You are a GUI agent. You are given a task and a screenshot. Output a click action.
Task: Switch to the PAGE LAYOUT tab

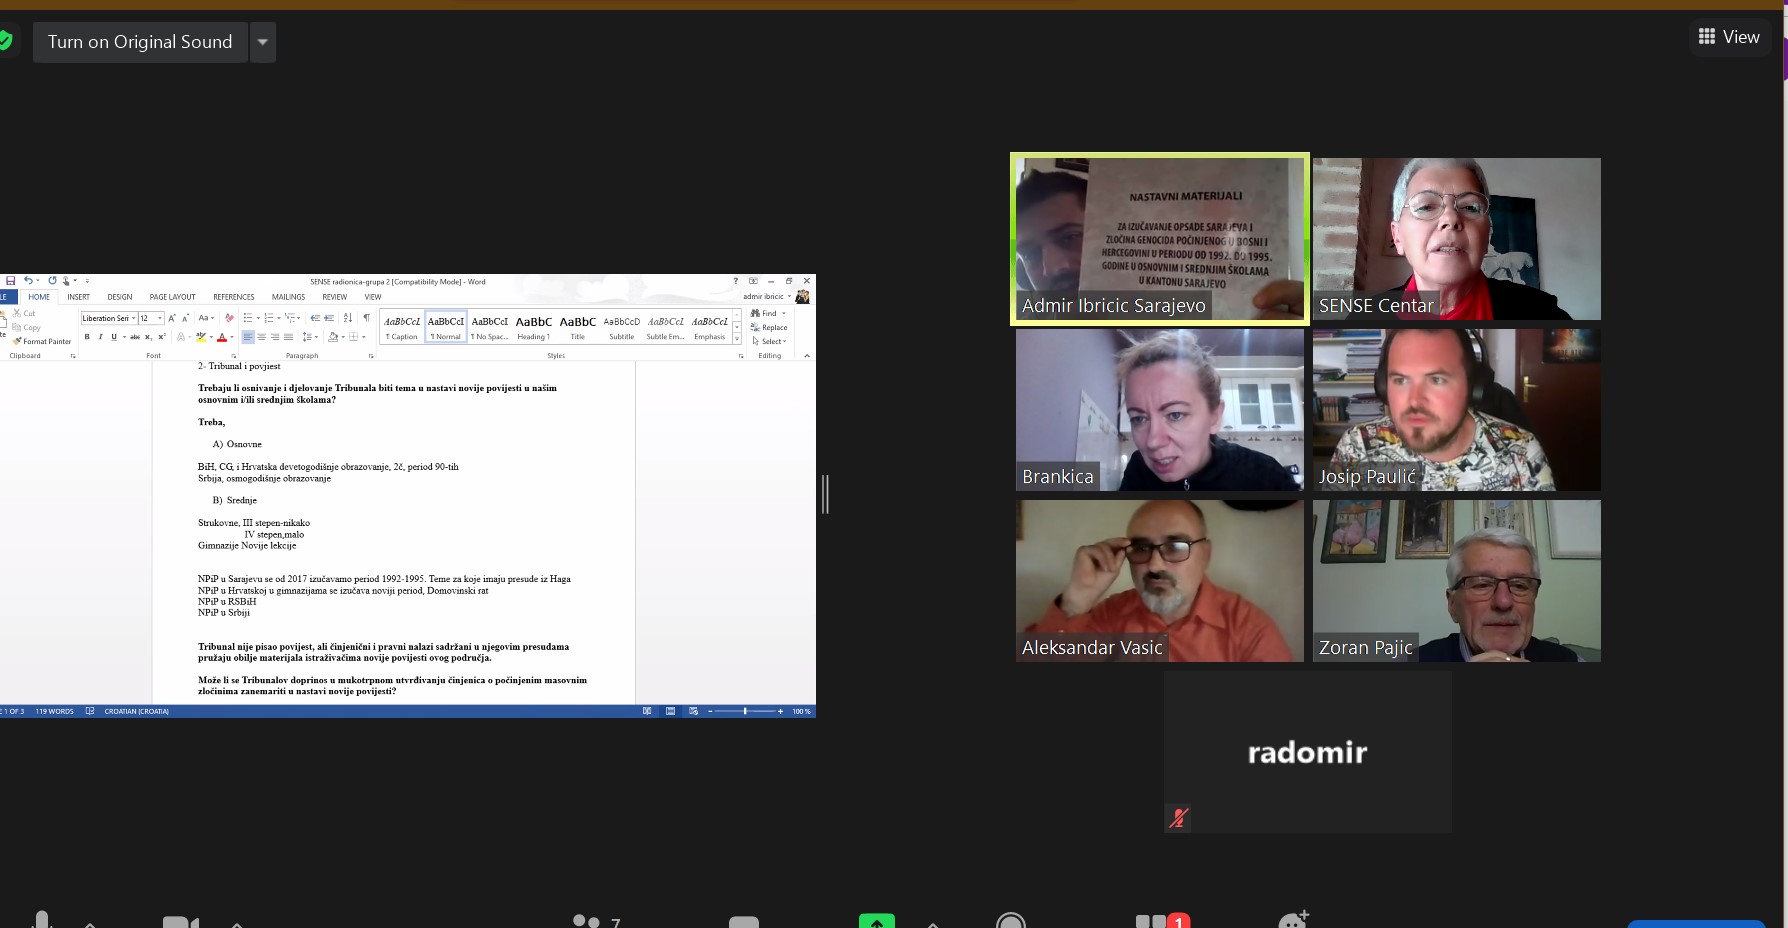coord(172,297)
